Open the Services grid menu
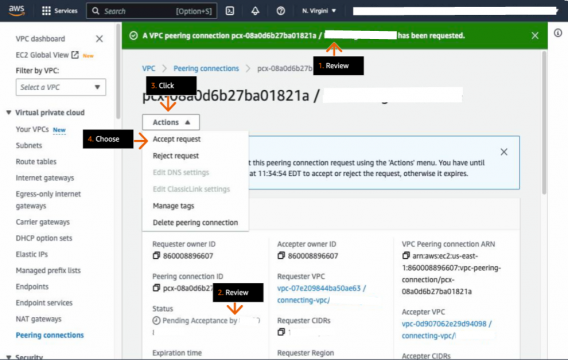 [59, 11]
